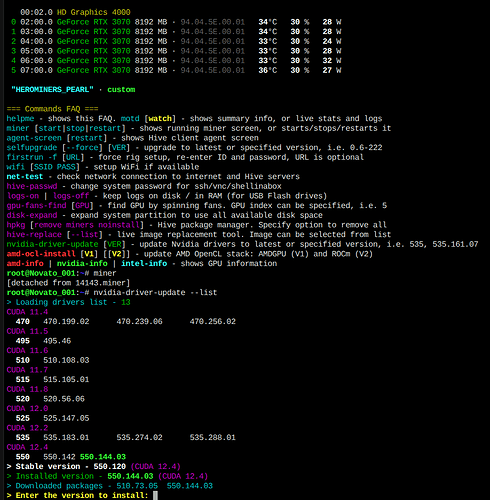Click the "HEROMINERS_PEARL" flight sheet name

point(52,90)
